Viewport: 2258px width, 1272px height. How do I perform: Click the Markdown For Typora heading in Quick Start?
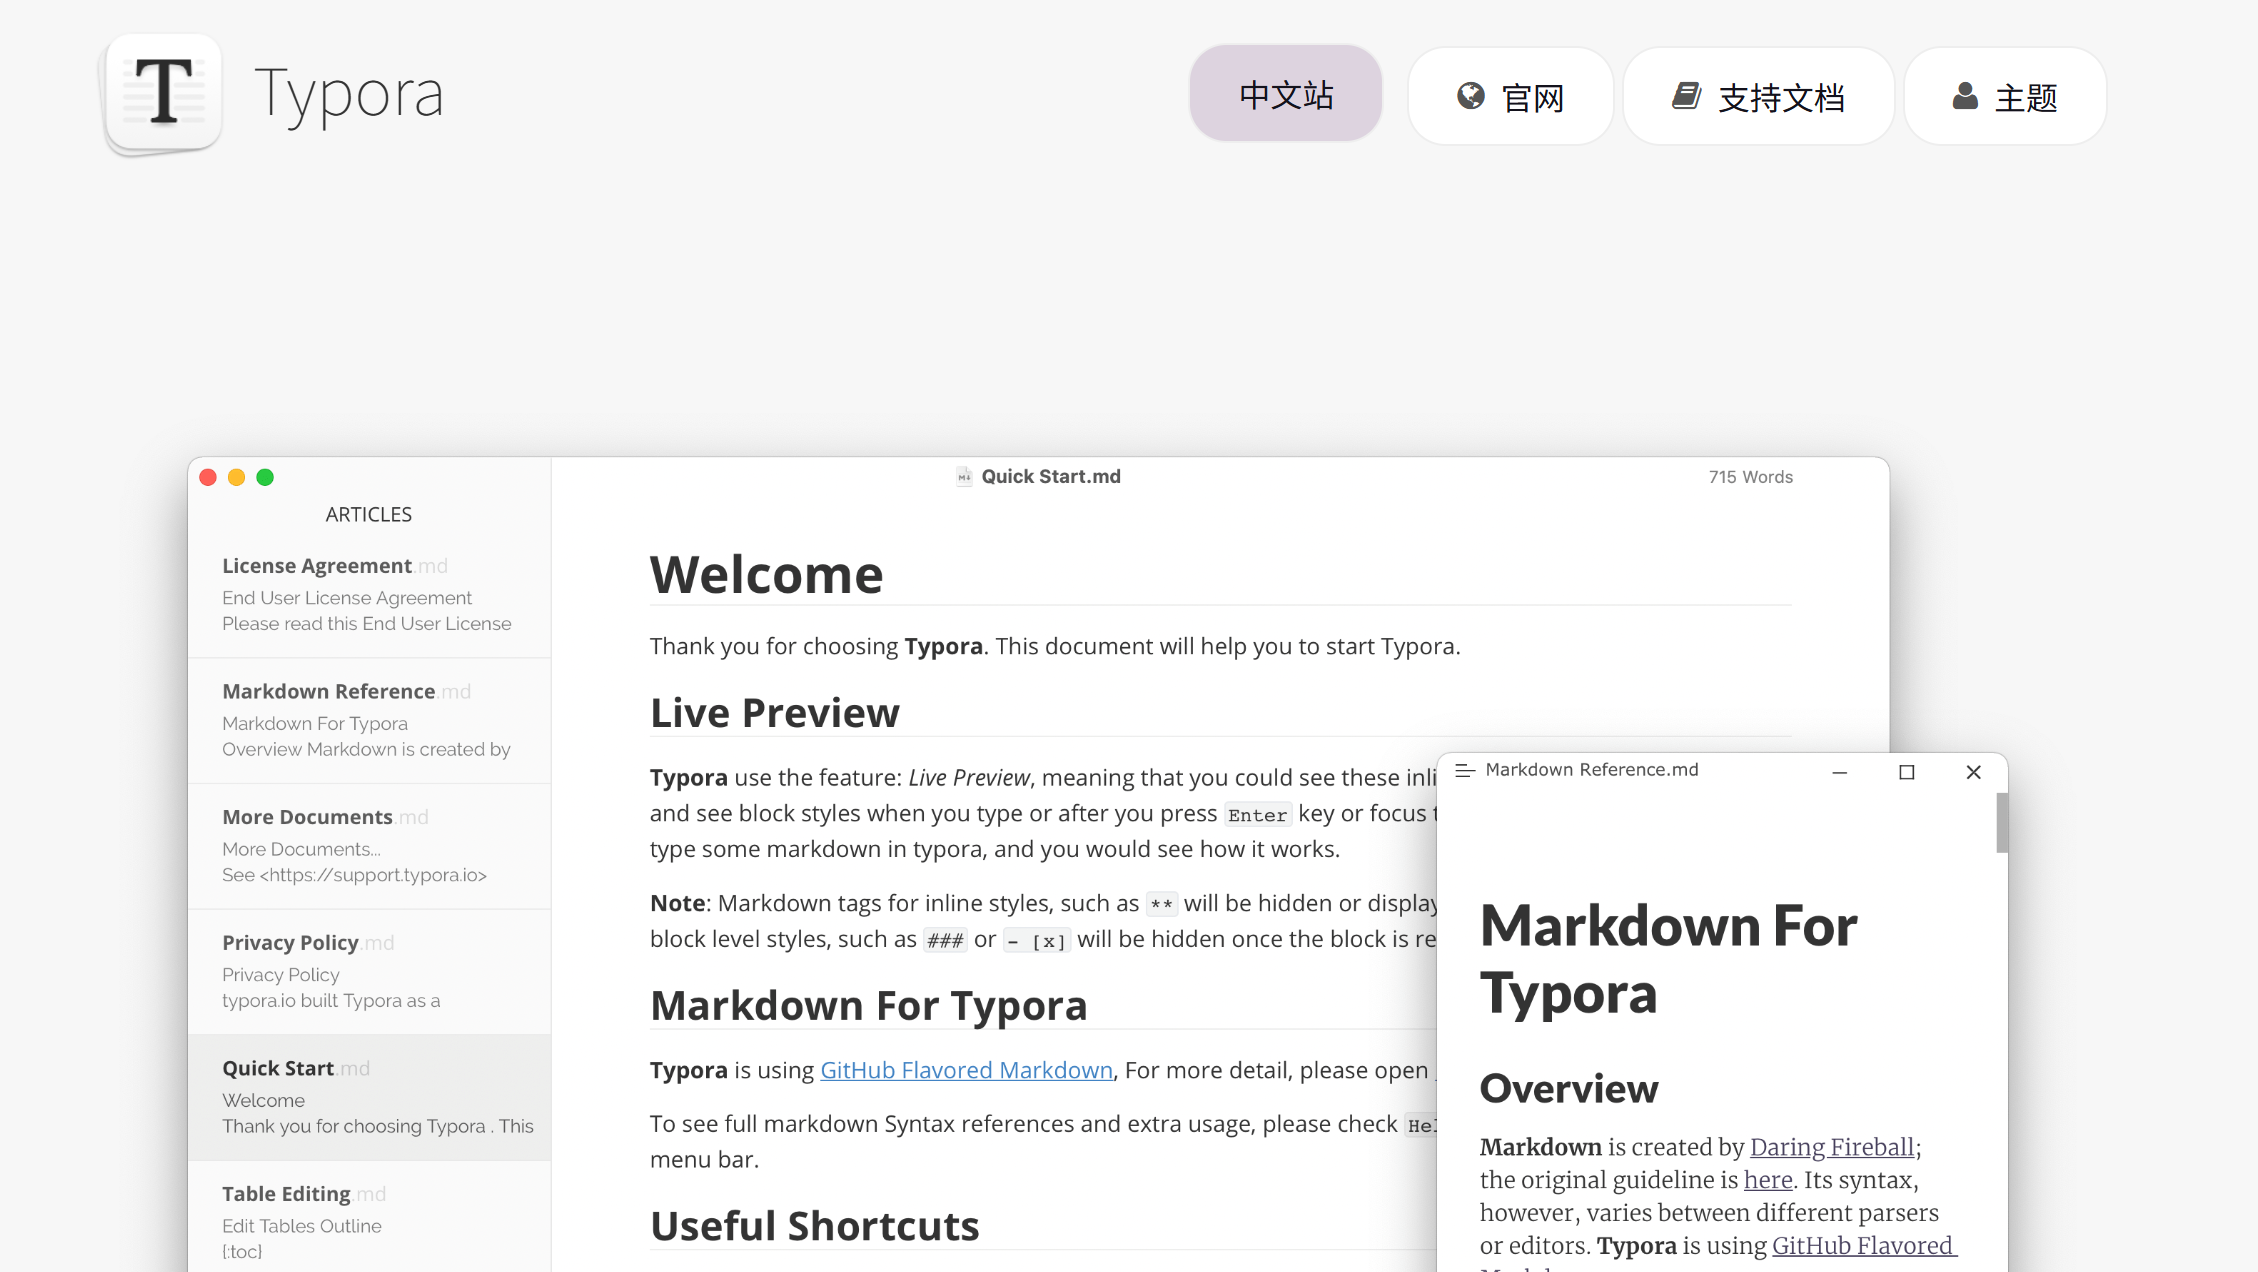[x=868, y=1006]
